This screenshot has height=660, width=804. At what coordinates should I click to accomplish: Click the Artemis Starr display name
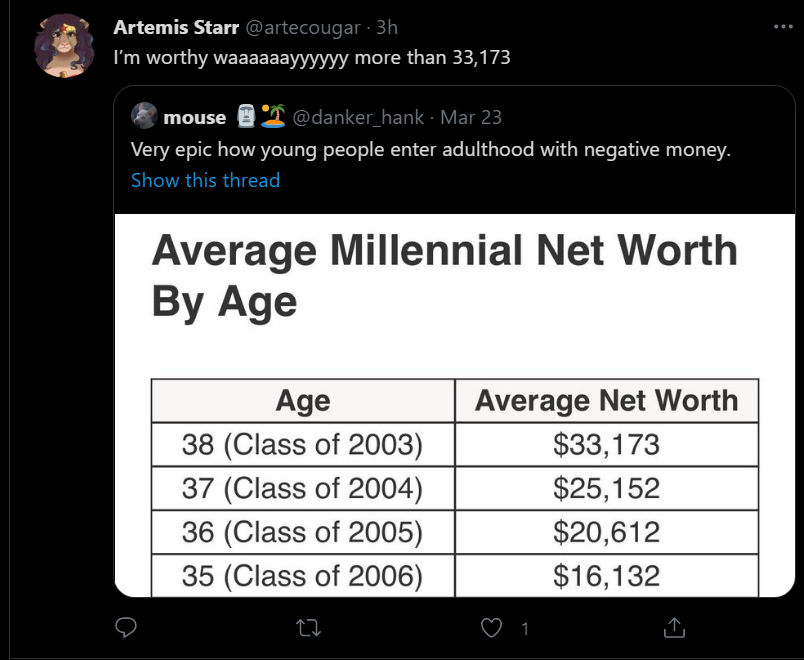(176, 27)
